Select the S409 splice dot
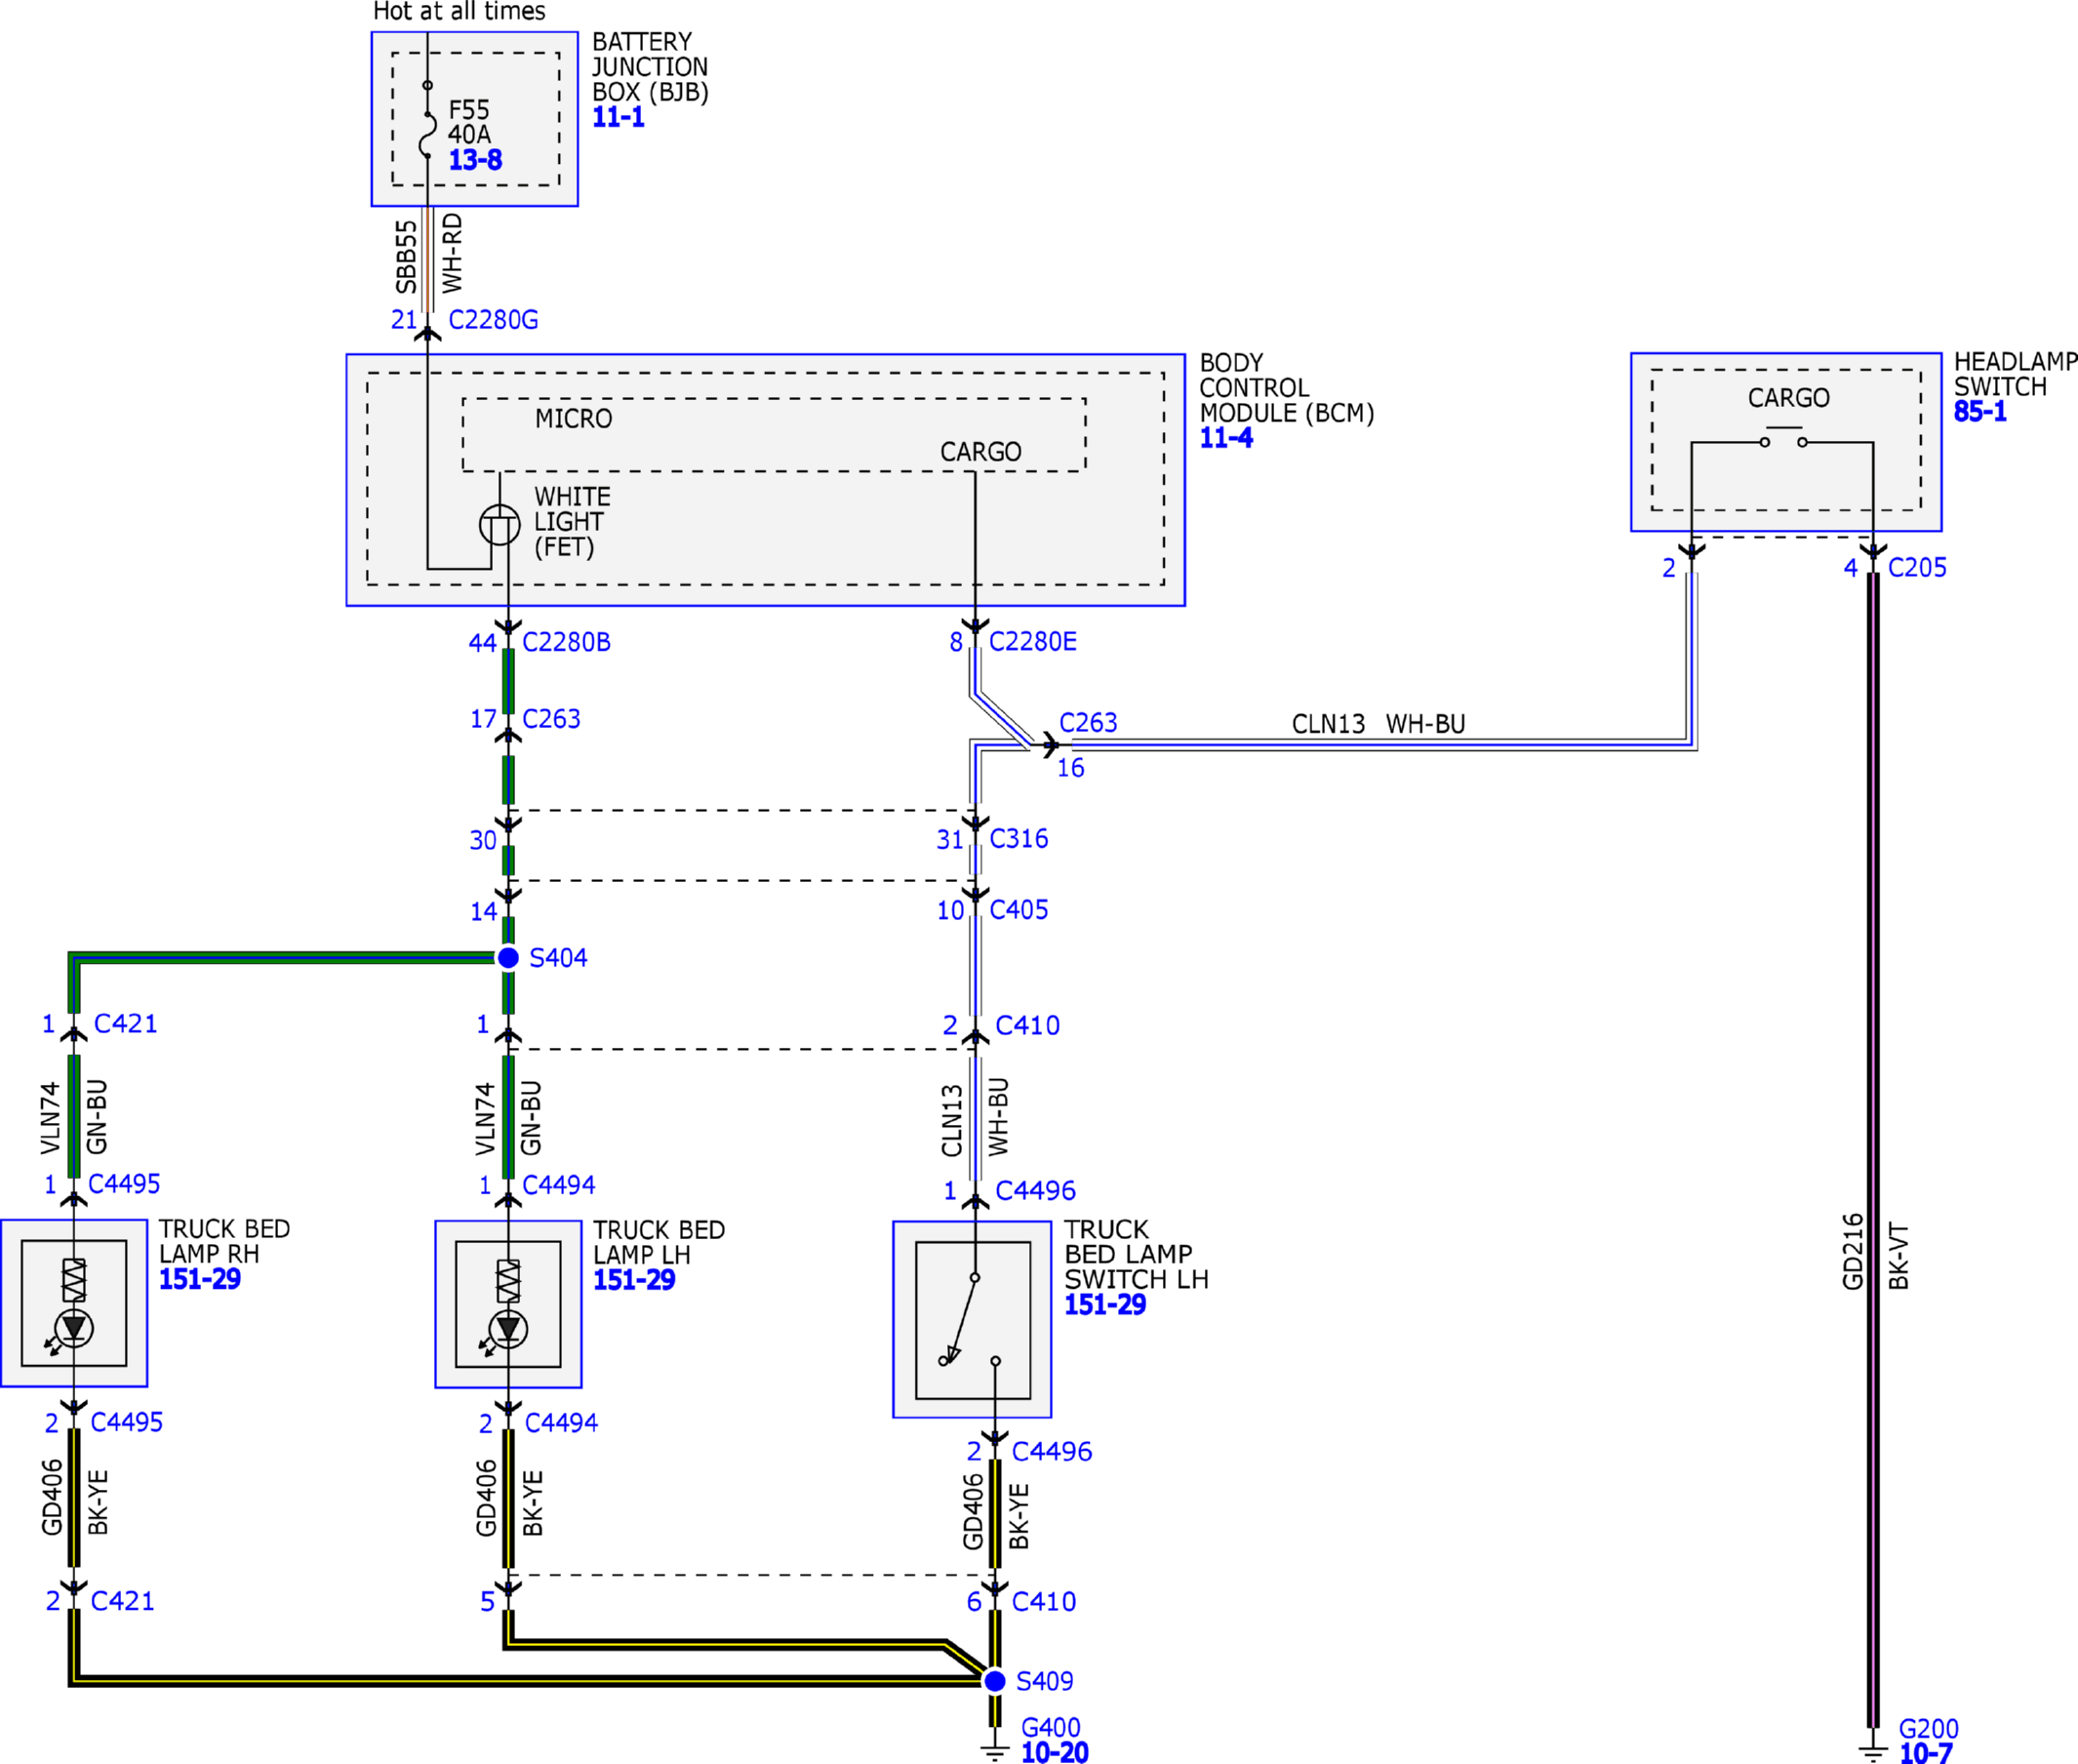 tap(995, 1682)
